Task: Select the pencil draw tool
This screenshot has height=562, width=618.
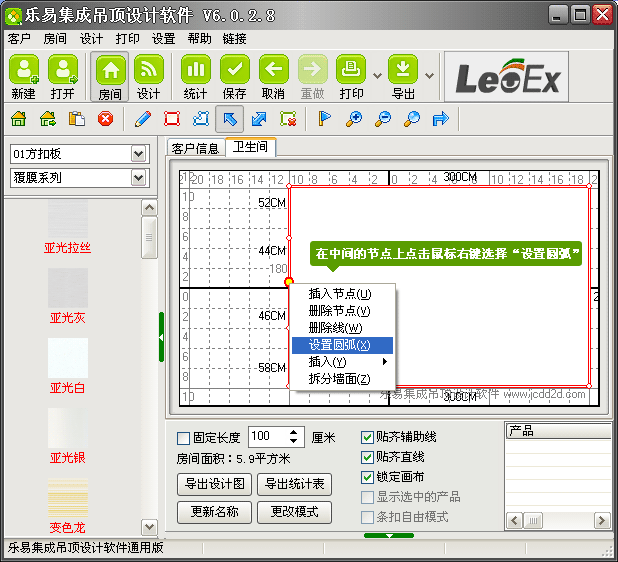Action: tap(142, 119)
